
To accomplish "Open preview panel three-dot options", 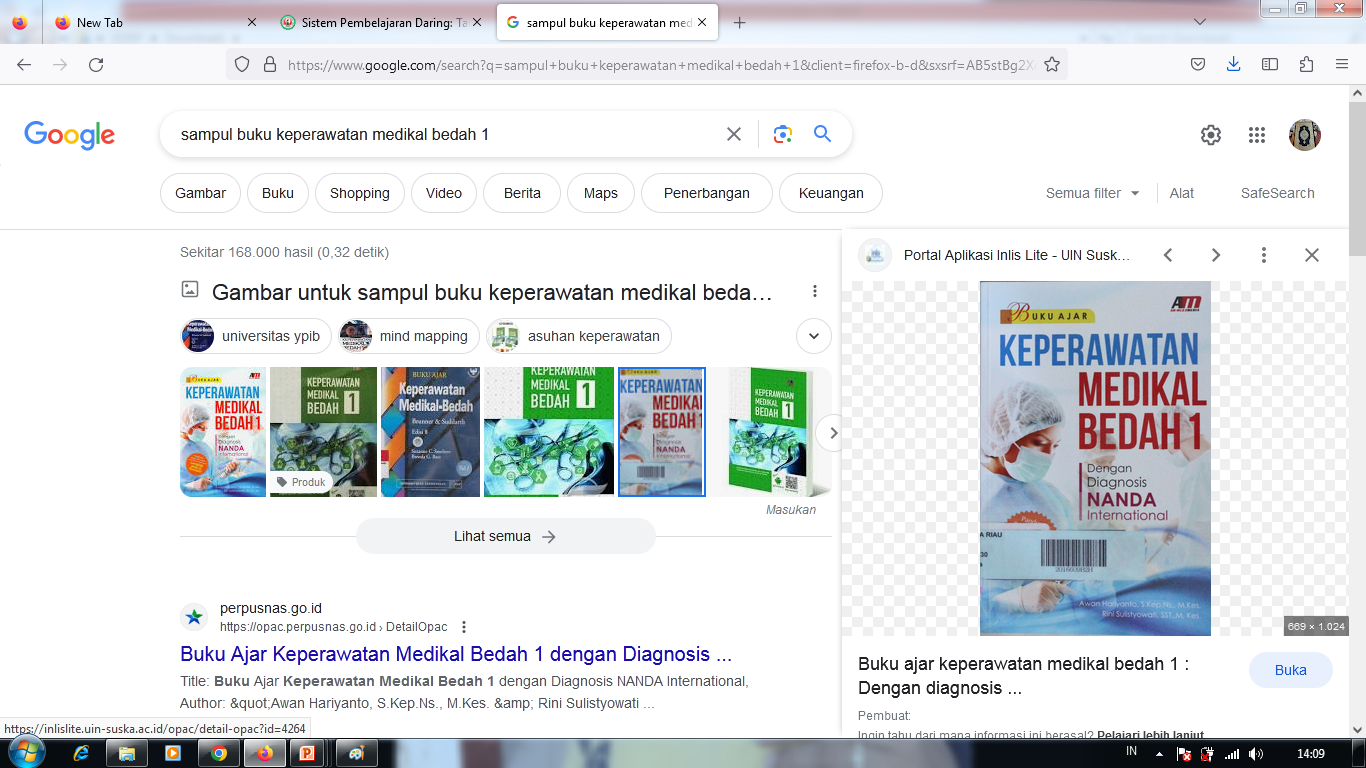I will (x=1264, y=255).
